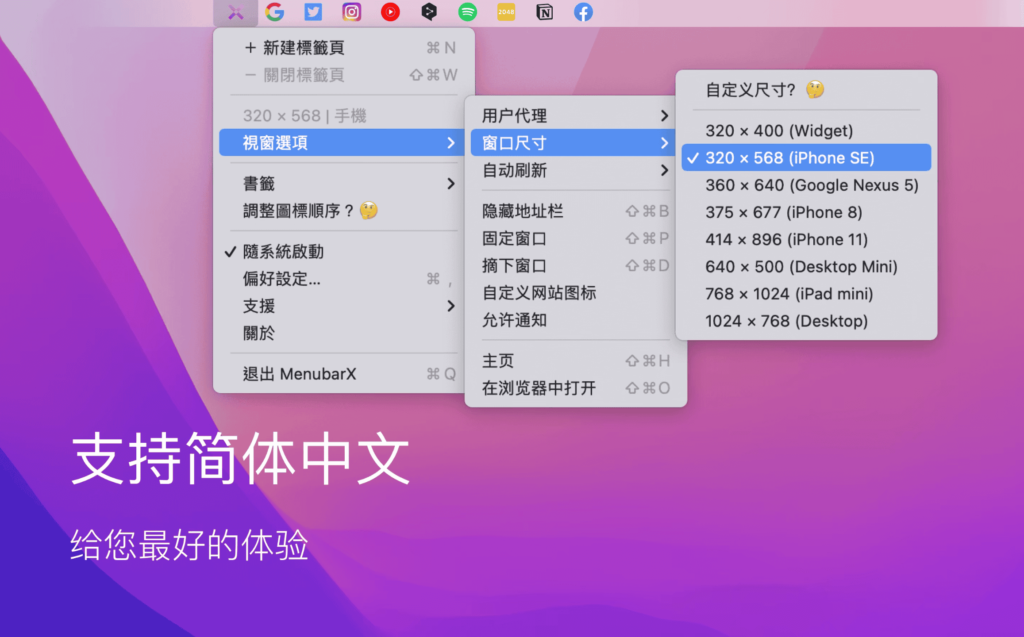
Task: Launch YouTube from the menu bar
Action: [389, 12]
